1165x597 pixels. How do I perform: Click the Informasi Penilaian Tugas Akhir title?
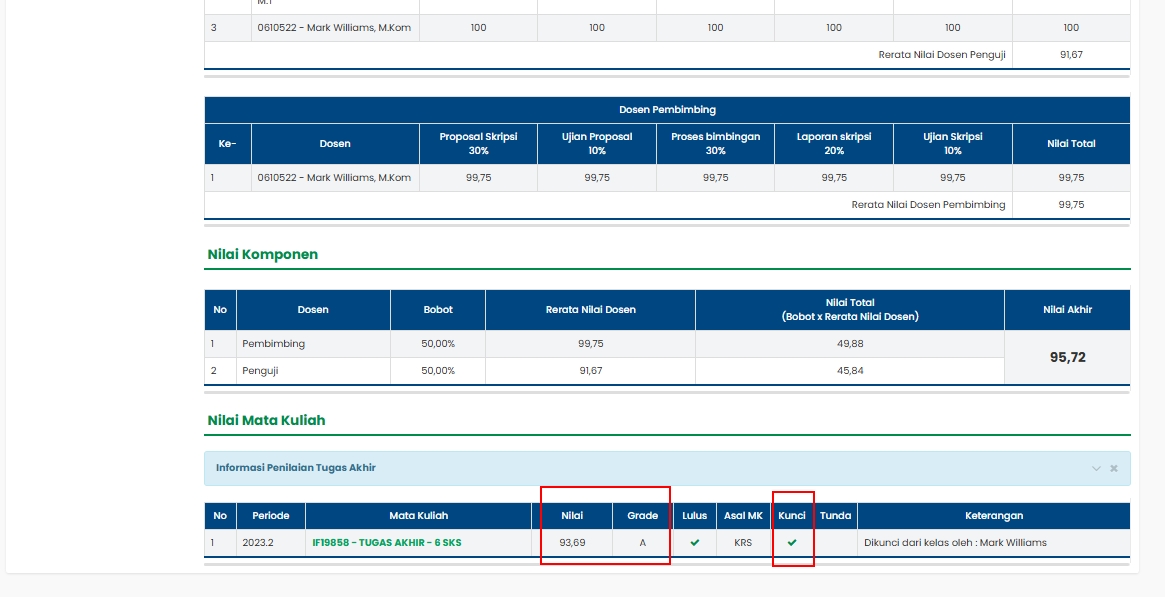point(296,468)
